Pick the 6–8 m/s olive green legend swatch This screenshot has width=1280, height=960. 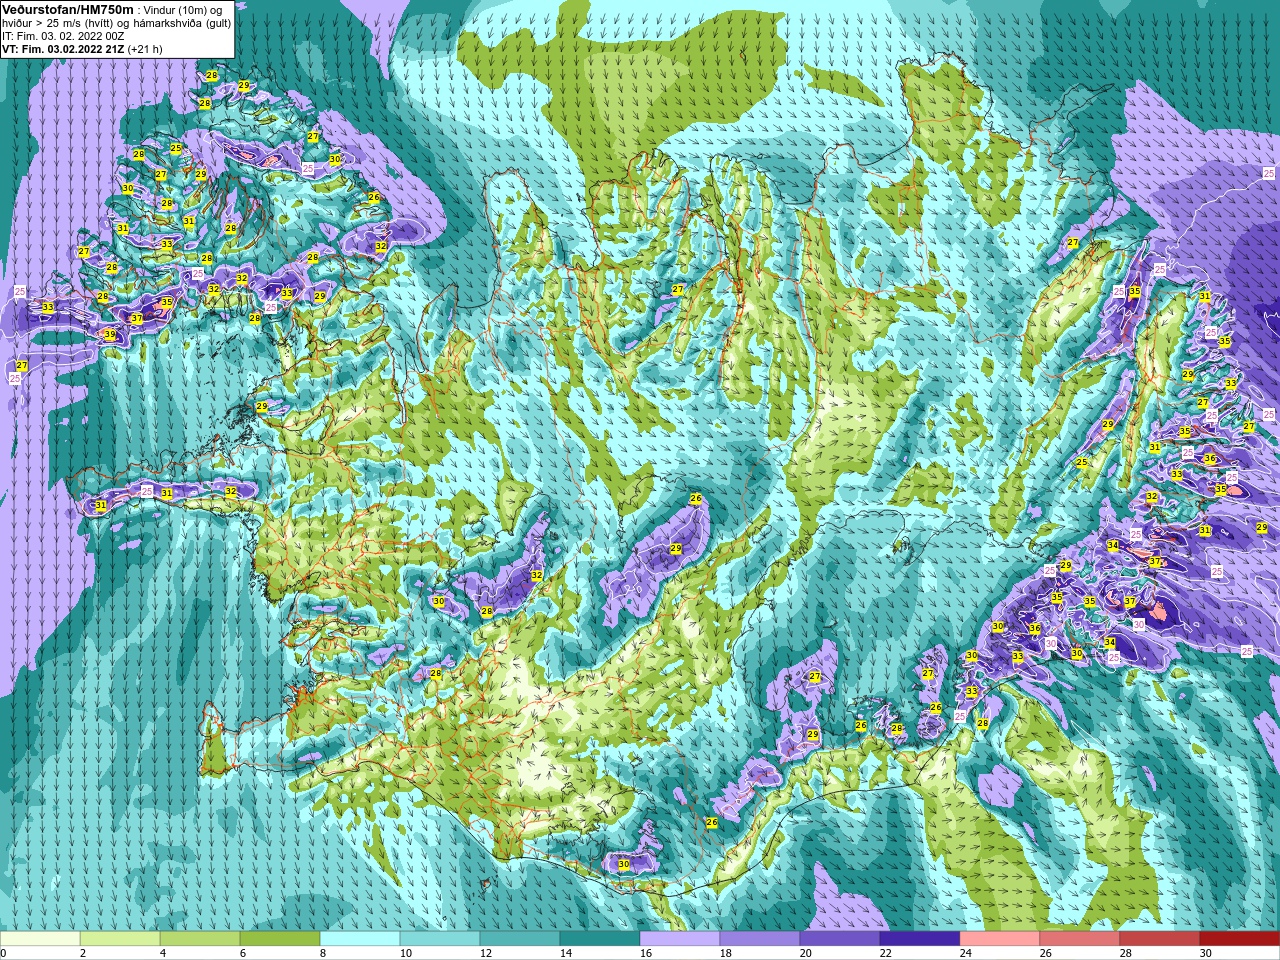pos(280,939)
